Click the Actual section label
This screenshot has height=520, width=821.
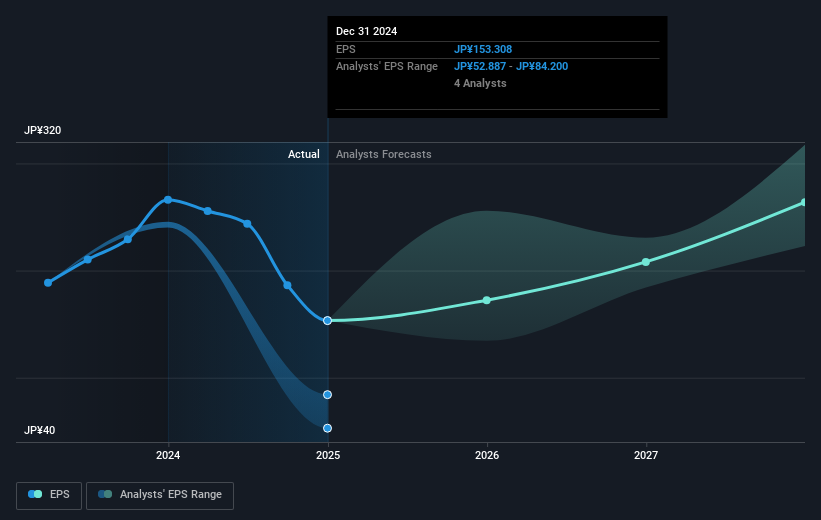(x=304, y=154)
